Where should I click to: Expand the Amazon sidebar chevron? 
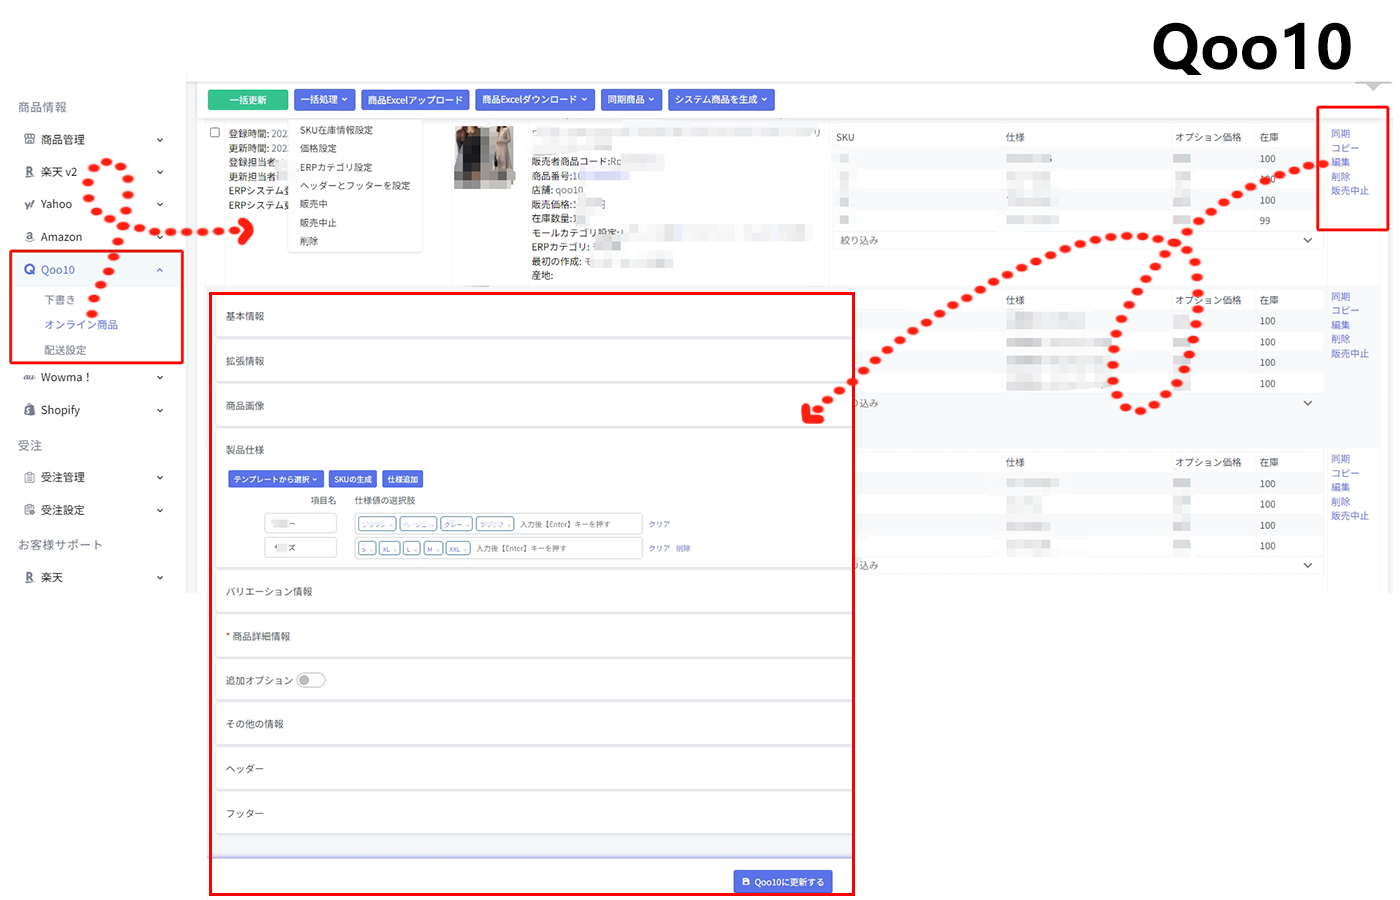click(x=160, y=237)
